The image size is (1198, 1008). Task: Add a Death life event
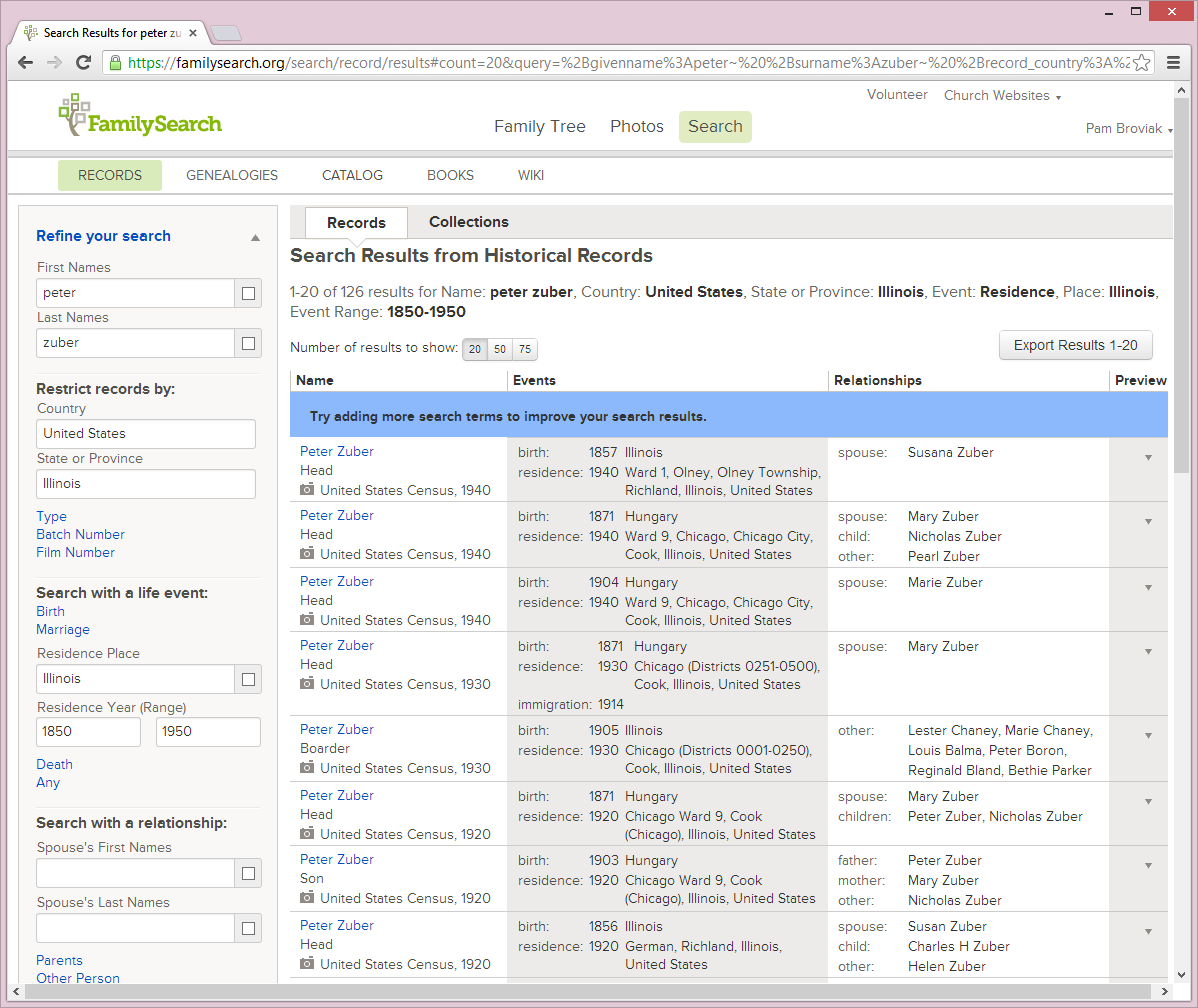point(54,764)
